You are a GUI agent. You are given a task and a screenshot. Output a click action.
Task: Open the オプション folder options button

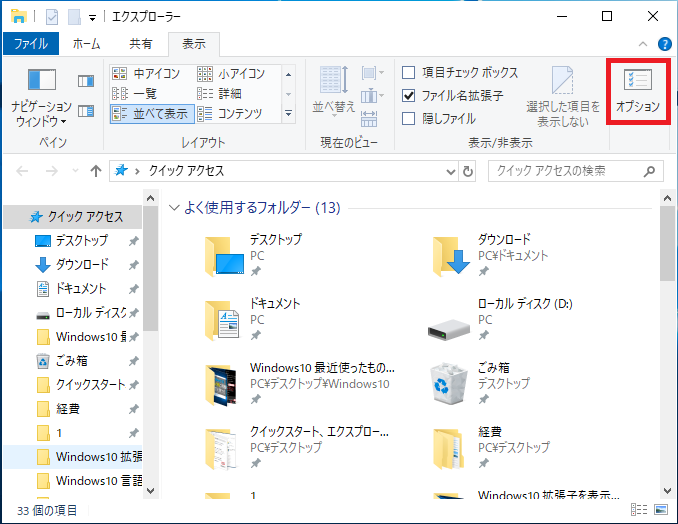pos(638,92)
